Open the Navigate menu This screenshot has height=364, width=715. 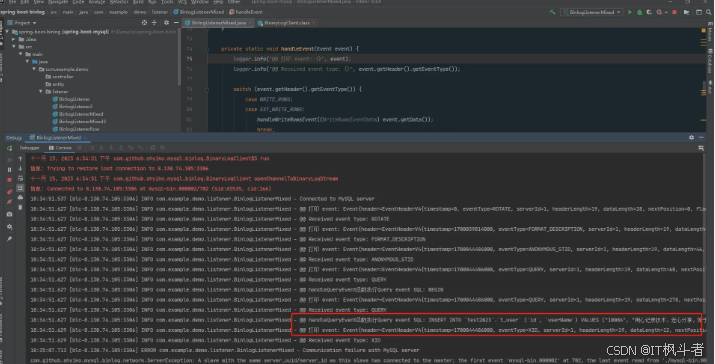[58, 2]
